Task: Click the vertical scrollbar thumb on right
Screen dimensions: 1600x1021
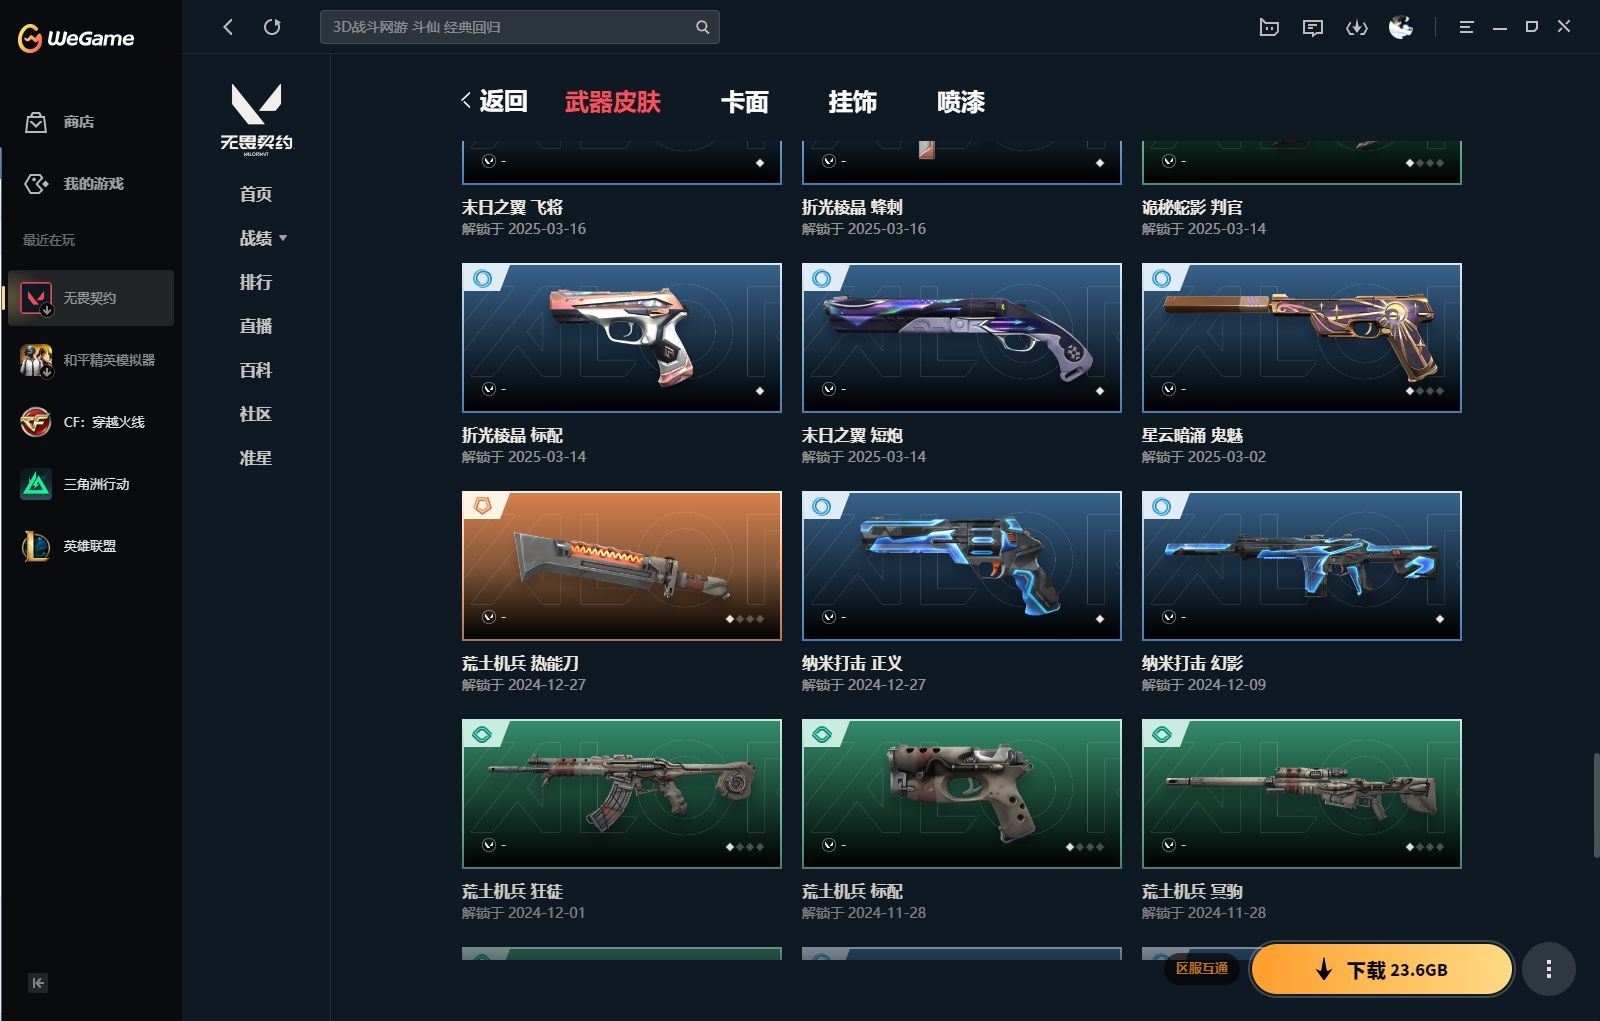Action: click(x=1595, y=805)
